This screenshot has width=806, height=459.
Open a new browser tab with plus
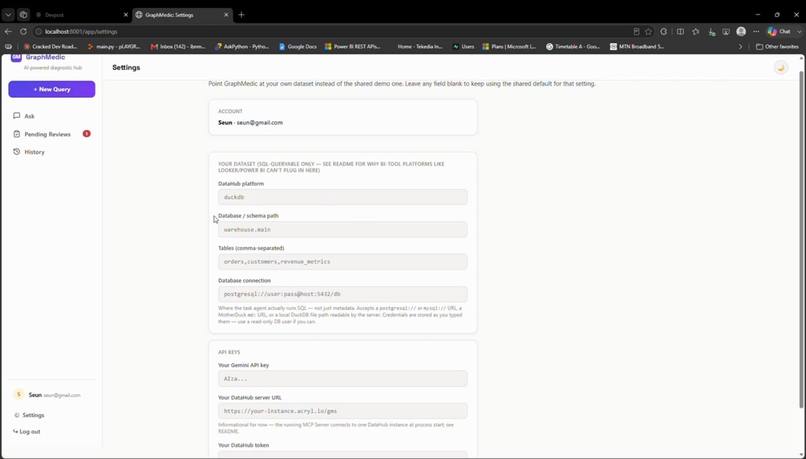tap(242, 15)
